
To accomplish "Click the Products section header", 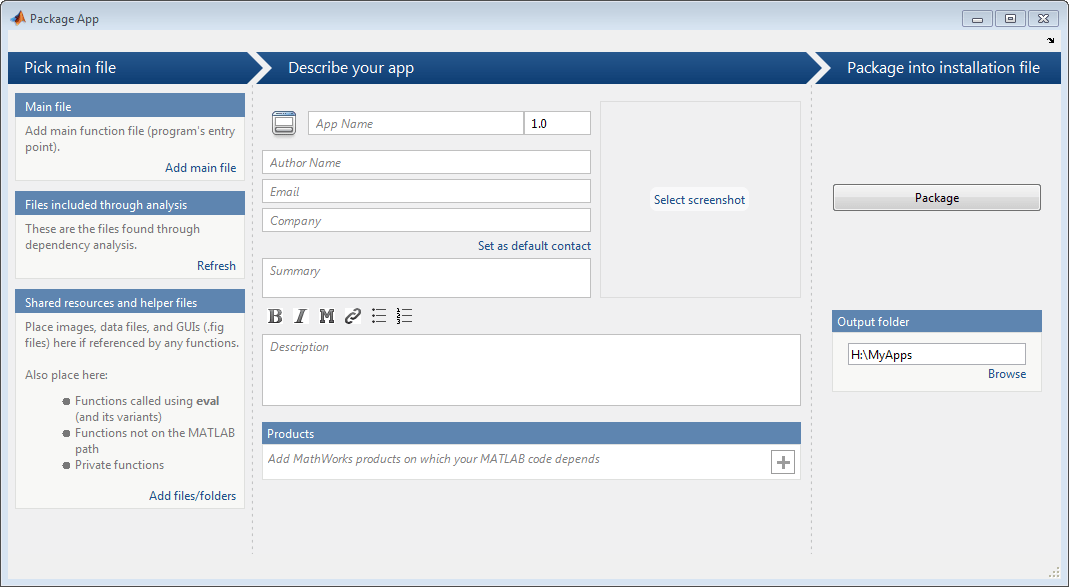I will (x=531, y=434).
